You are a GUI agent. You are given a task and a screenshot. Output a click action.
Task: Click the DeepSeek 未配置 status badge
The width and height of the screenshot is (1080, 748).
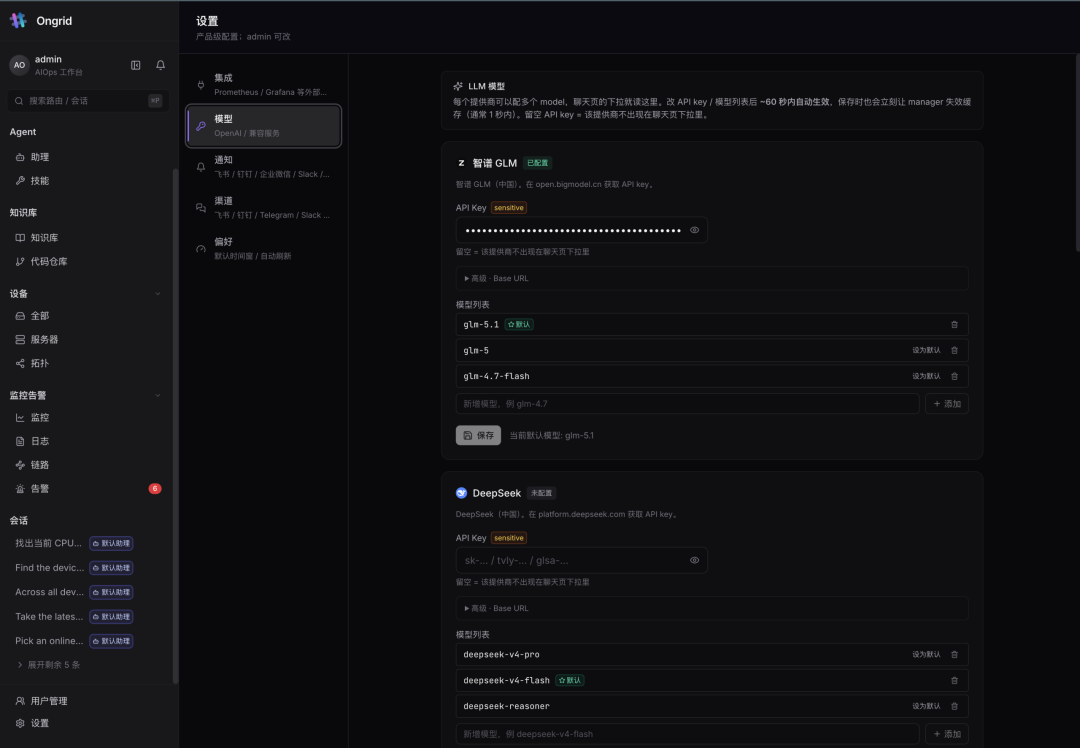[541, 493]
